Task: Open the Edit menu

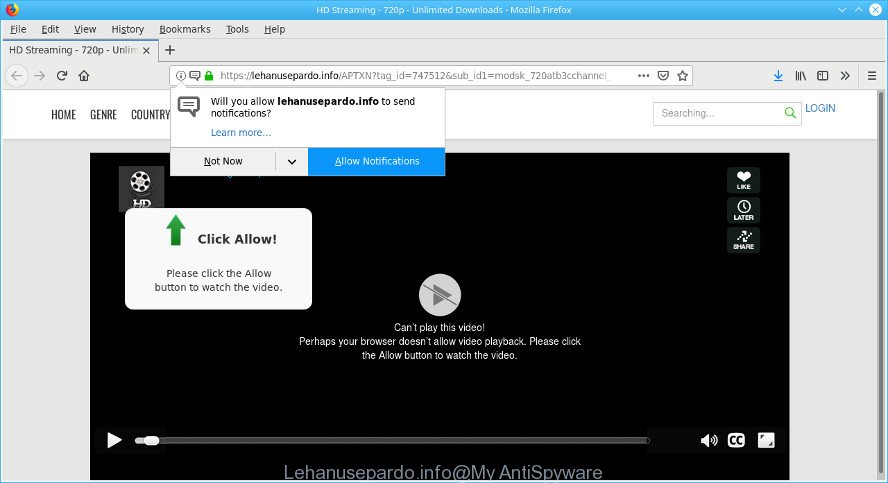Action: (50, 29)
